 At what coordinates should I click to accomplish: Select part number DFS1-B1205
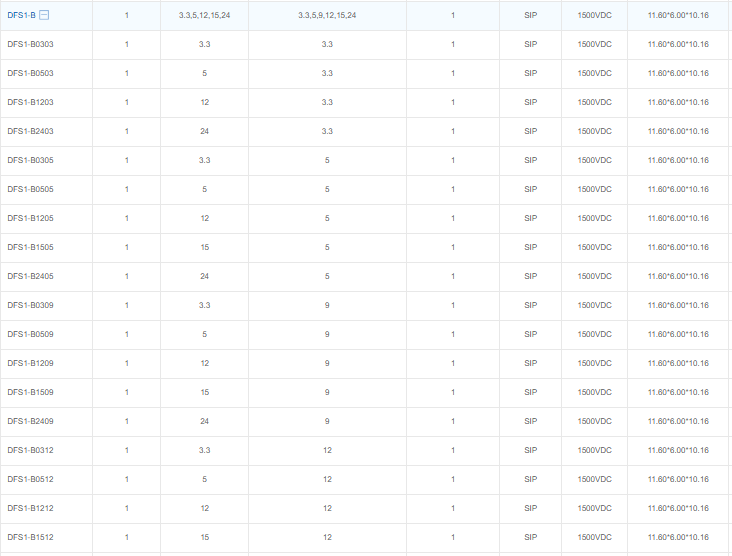30,218
